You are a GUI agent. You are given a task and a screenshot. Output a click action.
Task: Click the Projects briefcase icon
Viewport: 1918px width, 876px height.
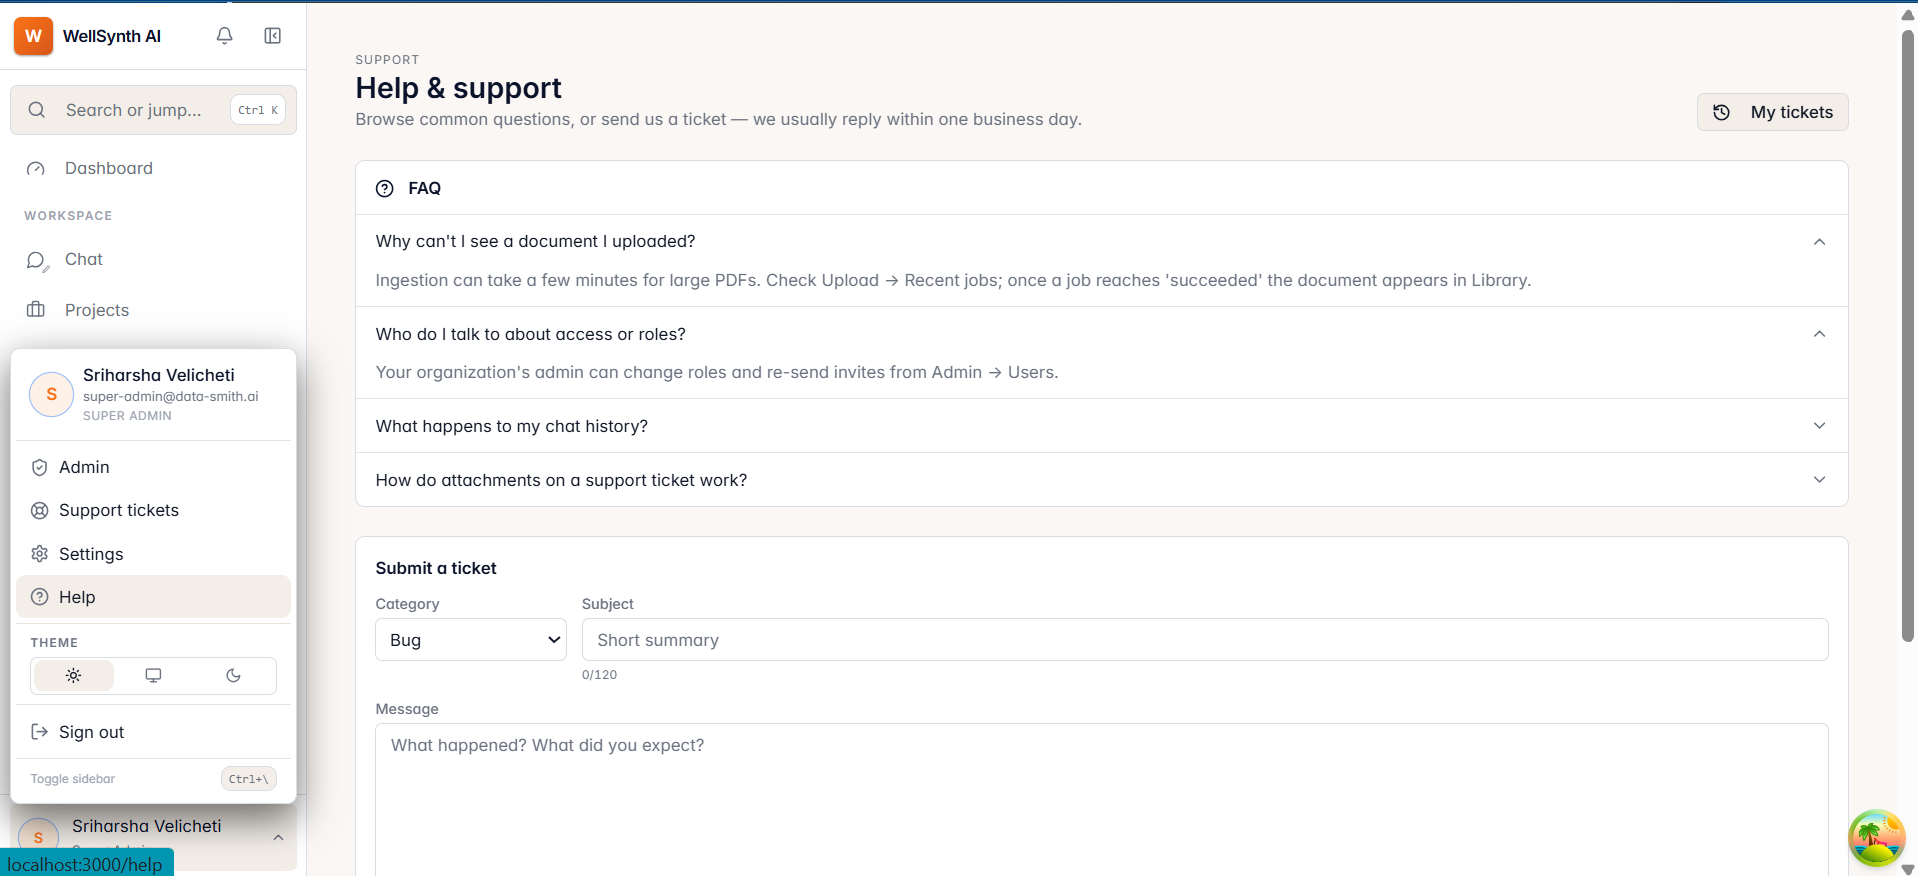click(36, 310)
